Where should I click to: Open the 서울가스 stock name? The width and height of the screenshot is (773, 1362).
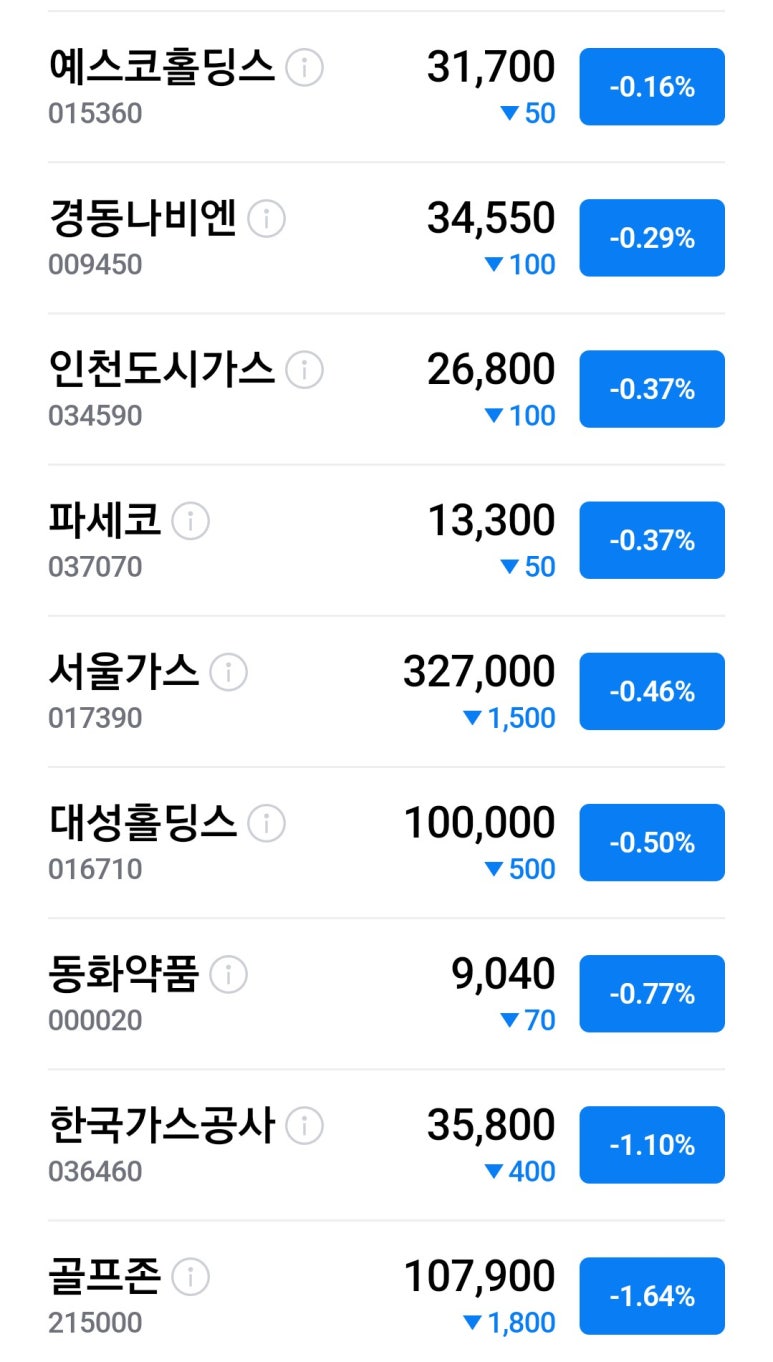[x=124, y=672]
